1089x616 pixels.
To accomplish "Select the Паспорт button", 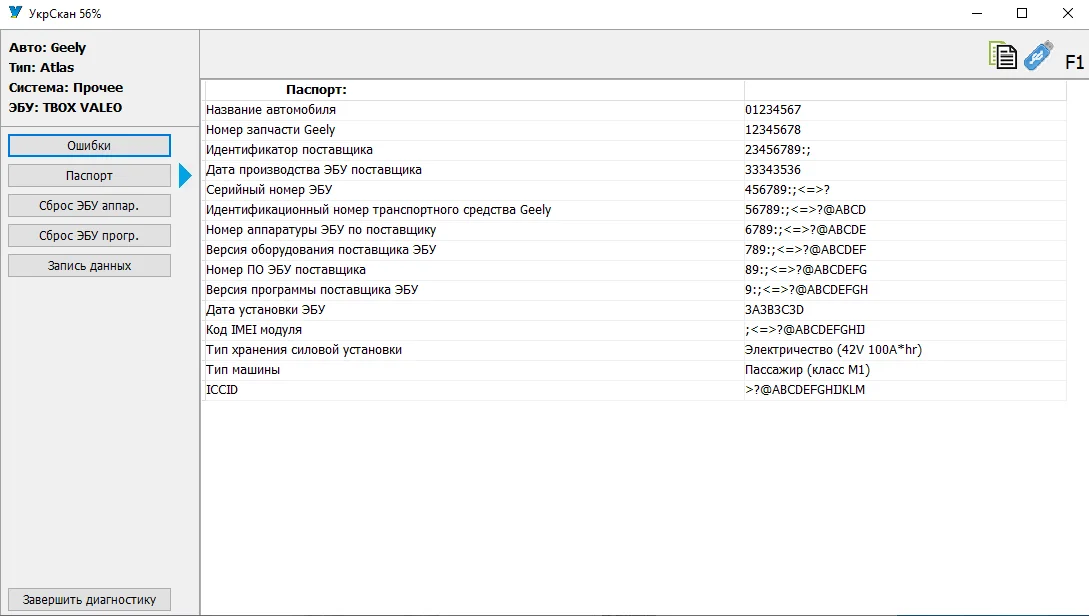I will 89,176.
